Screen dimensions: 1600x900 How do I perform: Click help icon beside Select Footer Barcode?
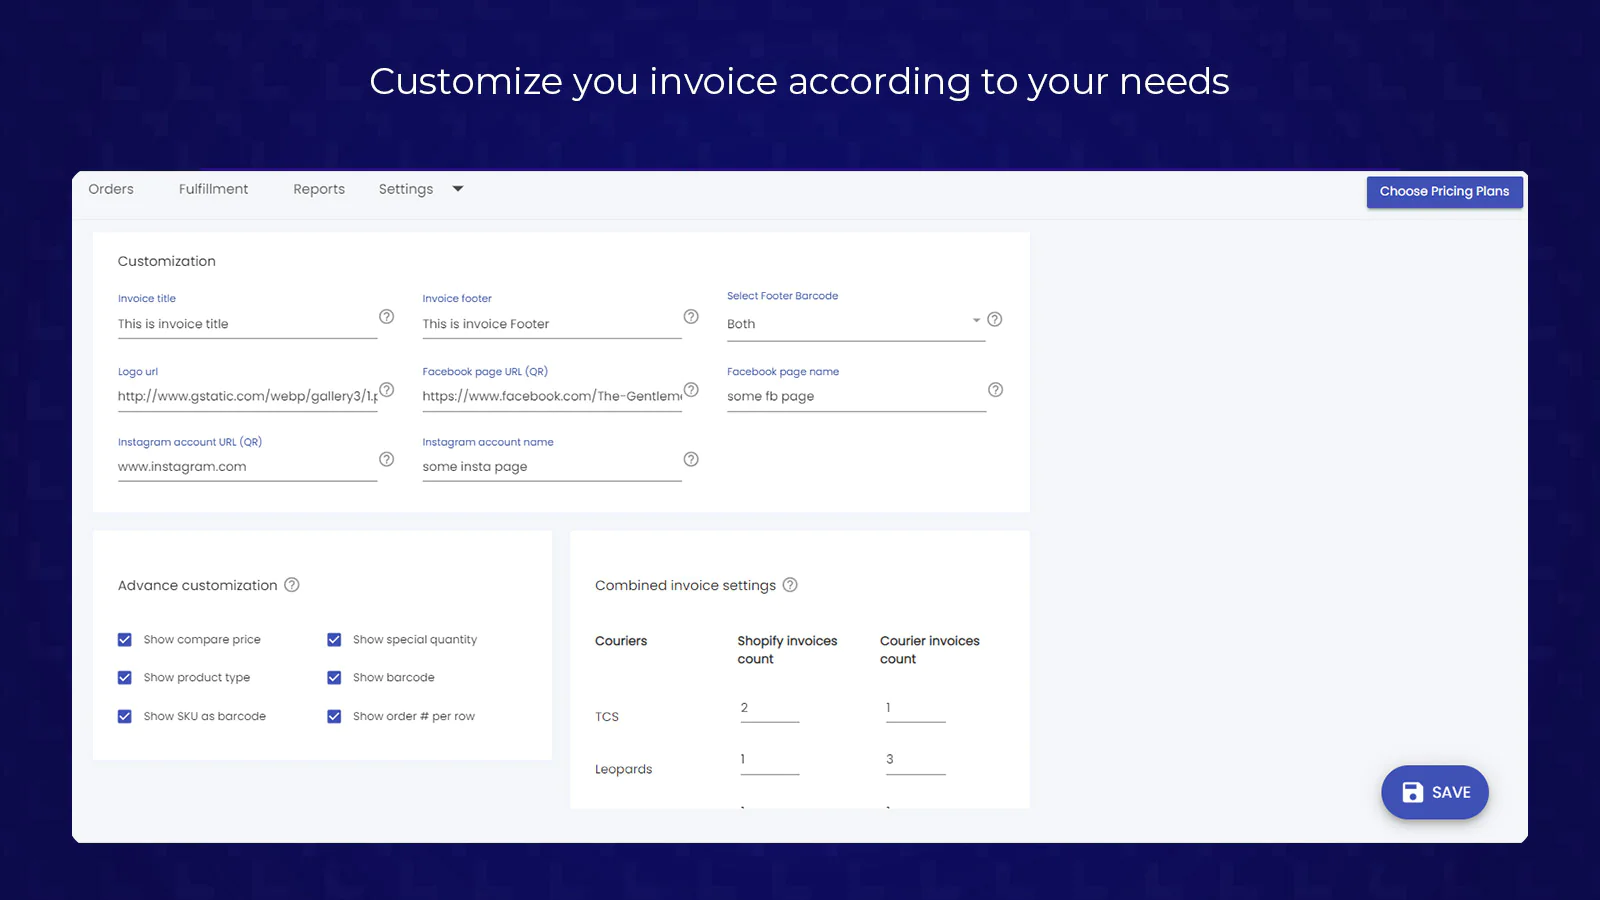995,320
